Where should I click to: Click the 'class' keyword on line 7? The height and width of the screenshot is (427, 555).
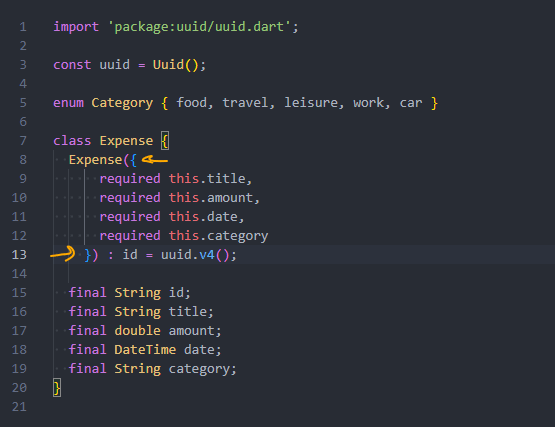(72, 141)
